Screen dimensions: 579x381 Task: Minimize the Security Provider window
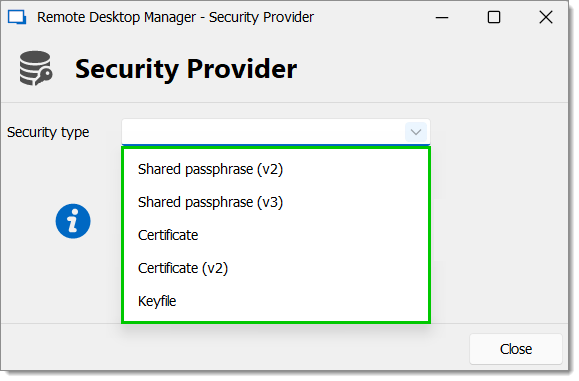point(442,17)
